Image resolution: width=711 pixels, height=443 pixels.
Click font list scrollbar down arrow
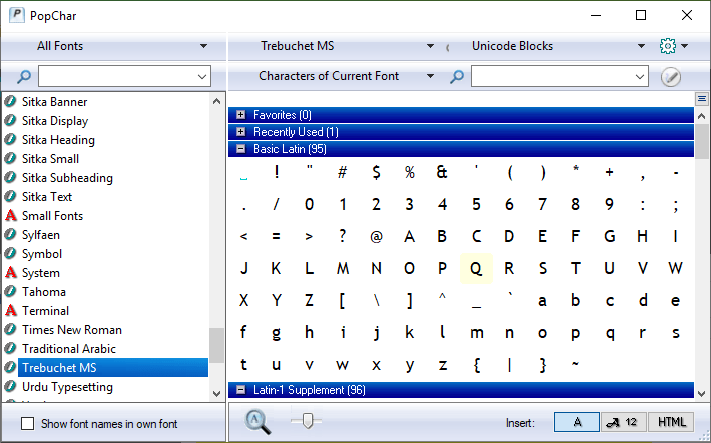(x=216, y=393)
